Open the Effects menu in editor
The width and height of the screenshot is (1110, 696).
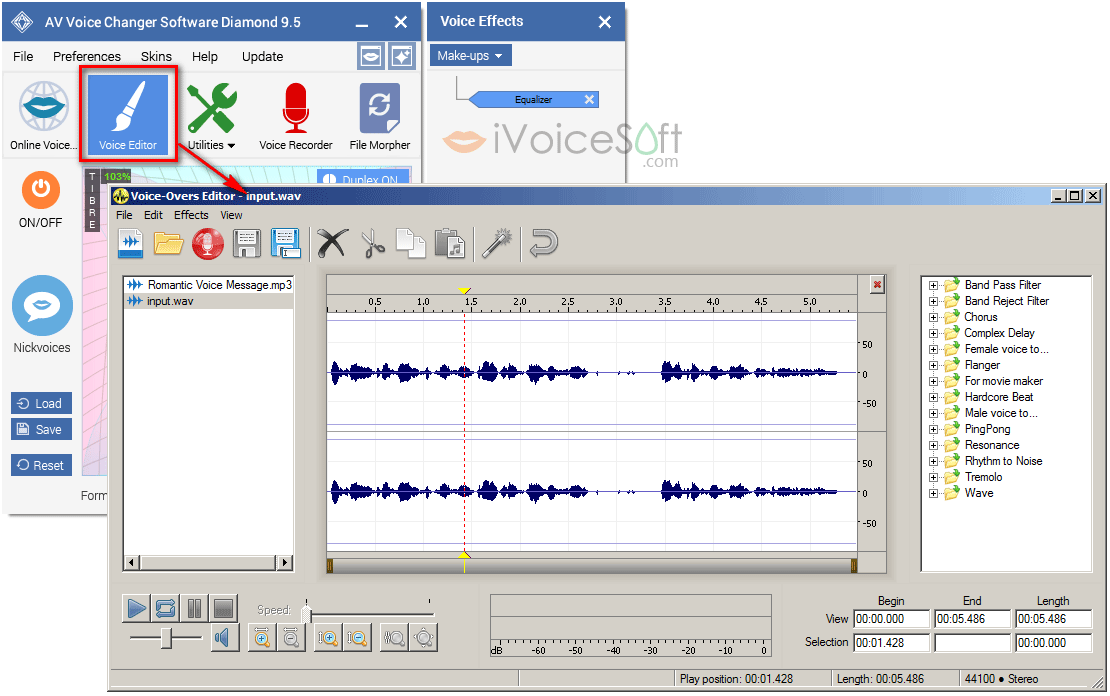coord(191,215)
